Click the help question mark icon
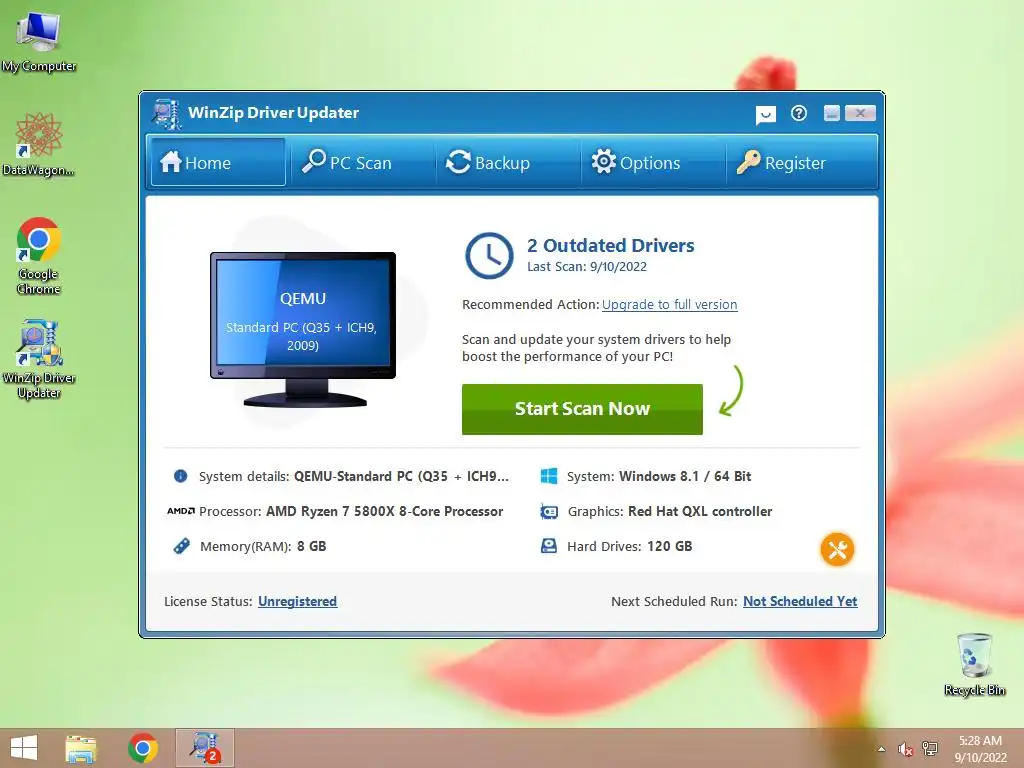 pos(799,114)
